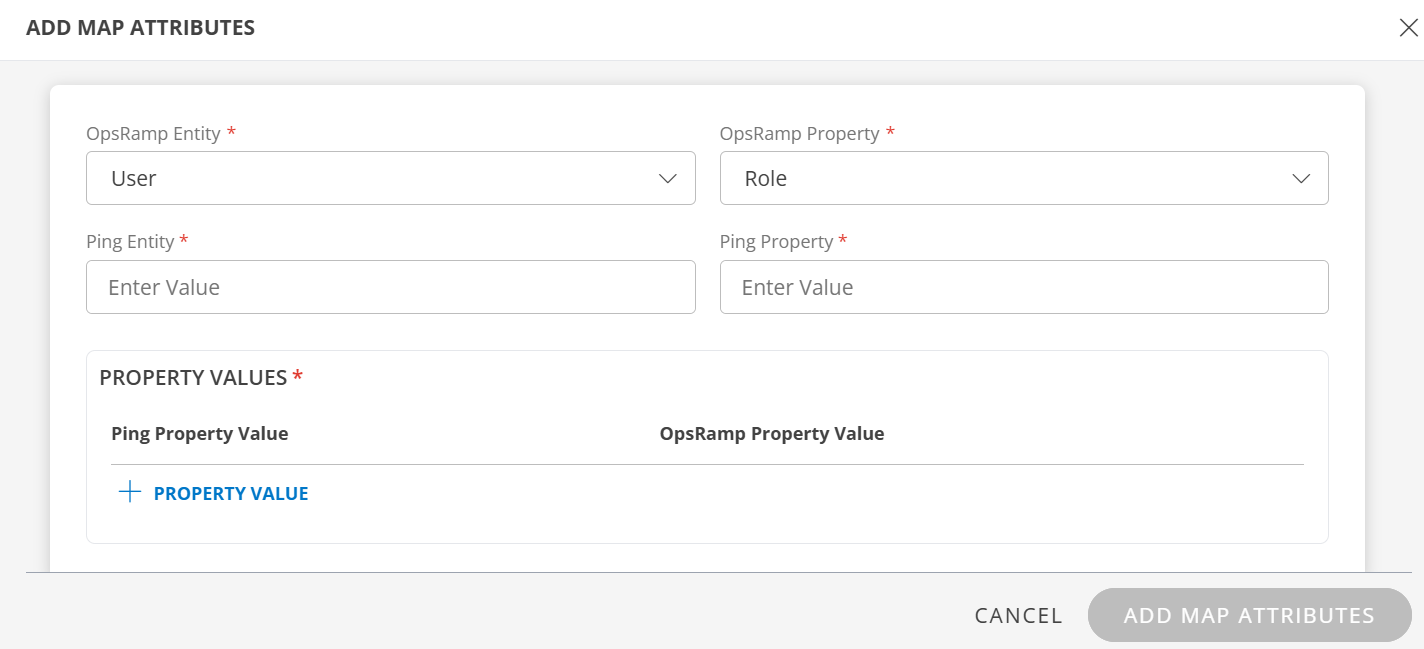Click the ADD MAP ATTRIBUTES submit button
The width and height of the screenshot is (1424, 649).
pos(1249,615)
